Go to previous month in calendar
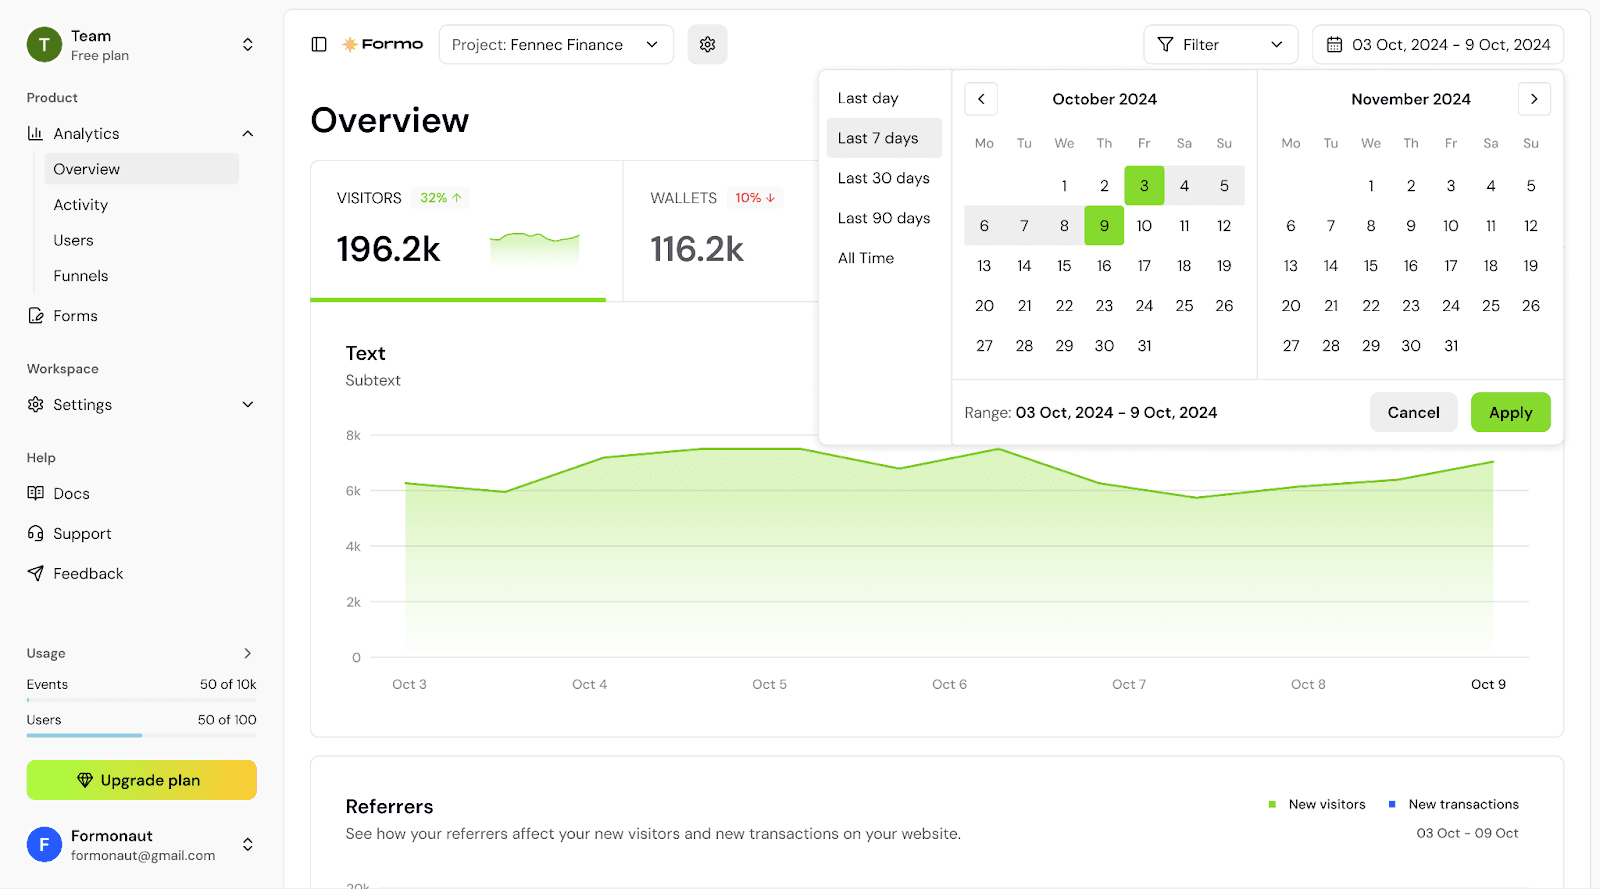Viewport: 1600px width, 889px height. click(981, 99)
